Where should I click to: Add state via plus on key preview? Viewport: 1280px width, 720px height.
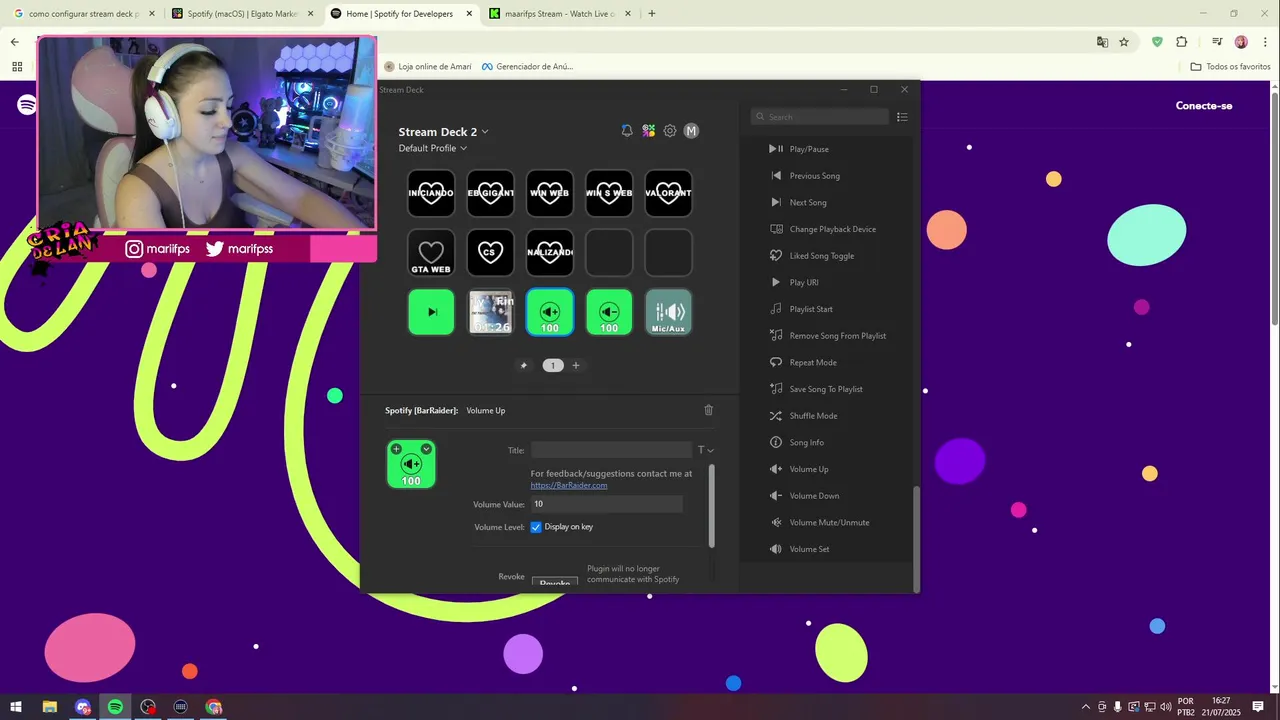[396, 449]
